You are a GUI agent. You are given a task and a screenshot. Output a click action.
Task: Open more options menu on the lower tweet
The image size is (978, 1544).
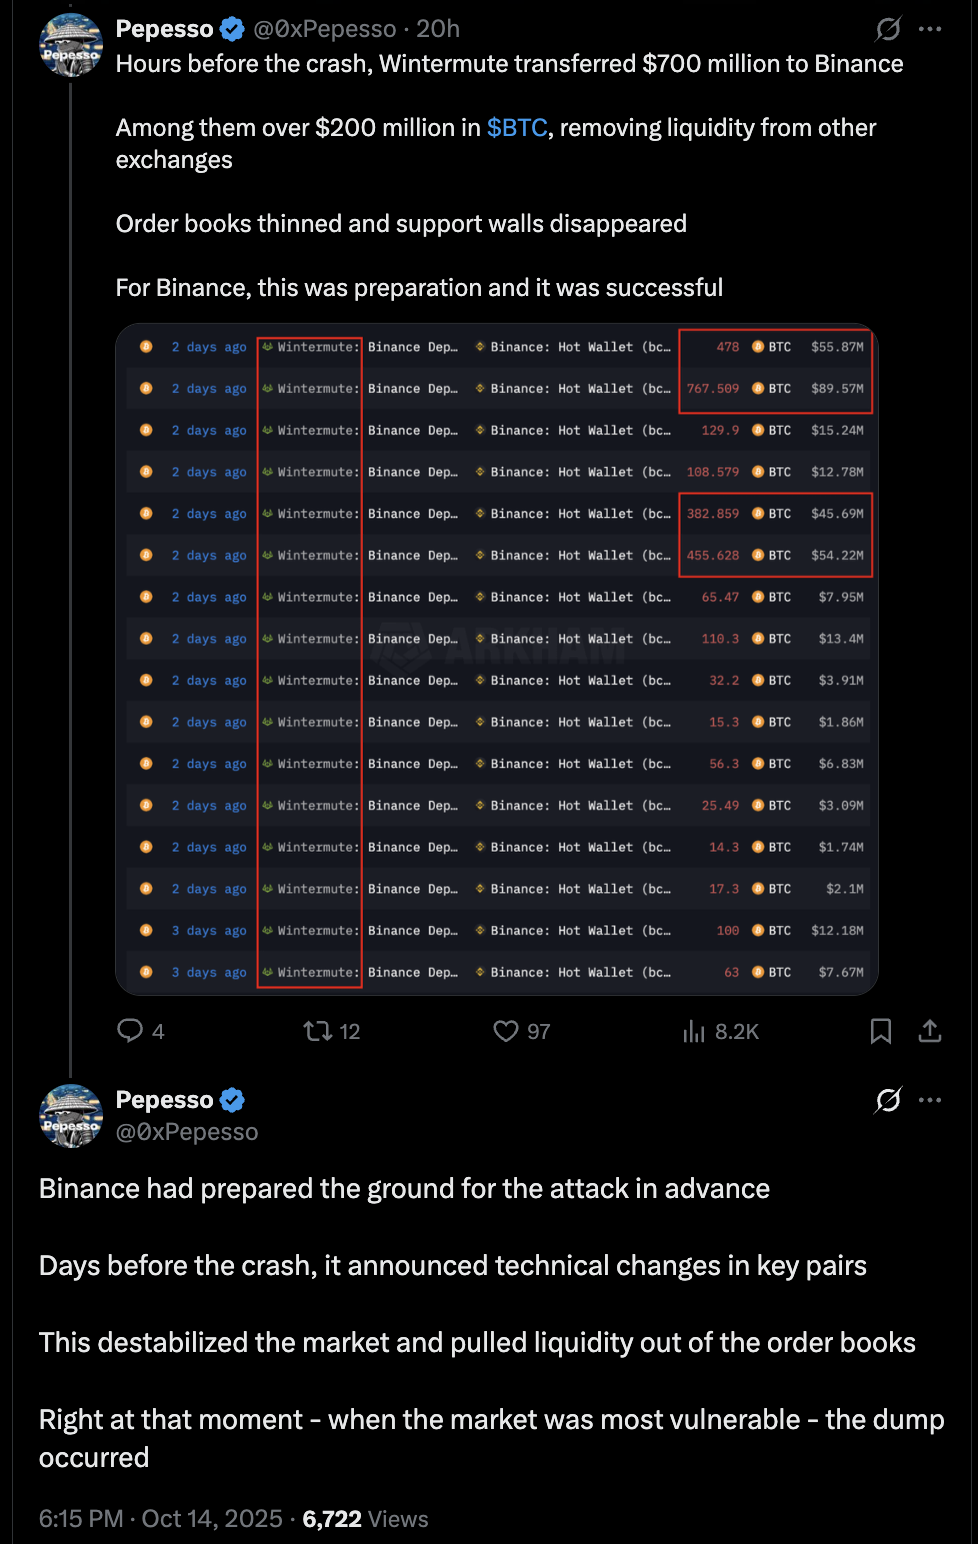pos(930,1100)
